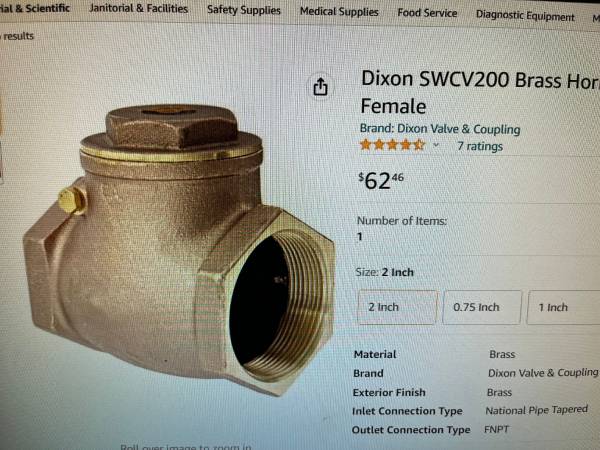The width and height of the screenshot is (600, 450).
Task: Open Industrial & Scientific category tab
Action: pos(35,8)
